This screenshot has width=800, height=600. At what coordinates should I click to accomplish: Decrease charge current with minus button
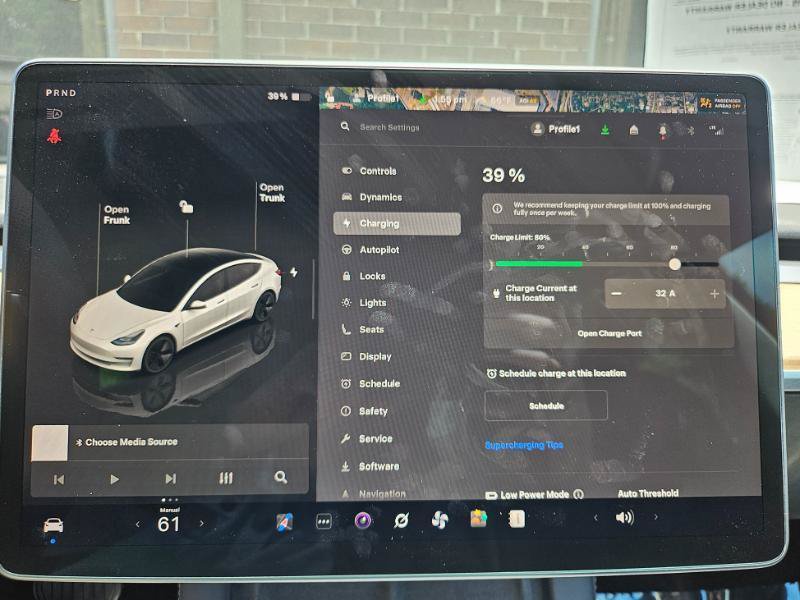click(616, 293)
